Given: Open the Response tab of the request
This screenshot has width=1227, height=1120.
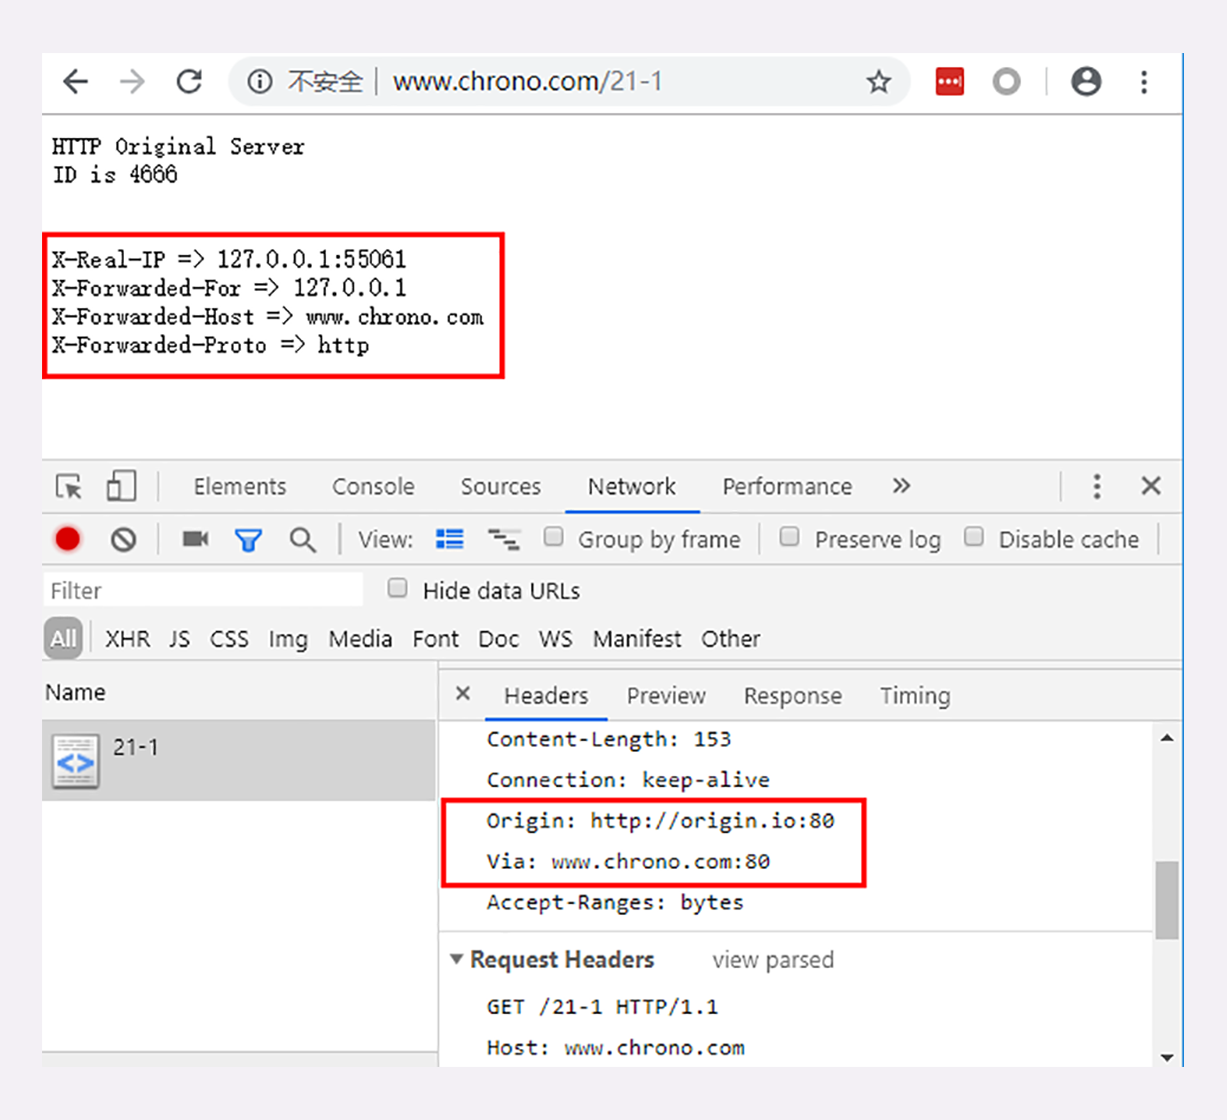Looking at the screenshot, I should point(792,696).
